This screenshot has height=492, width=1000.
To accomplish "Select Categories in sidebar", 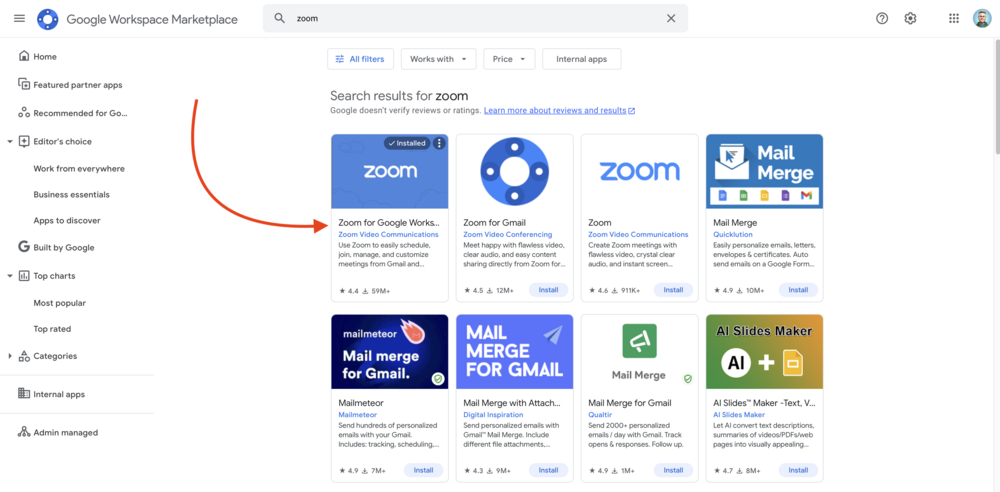I will click(x=55, y=356).
